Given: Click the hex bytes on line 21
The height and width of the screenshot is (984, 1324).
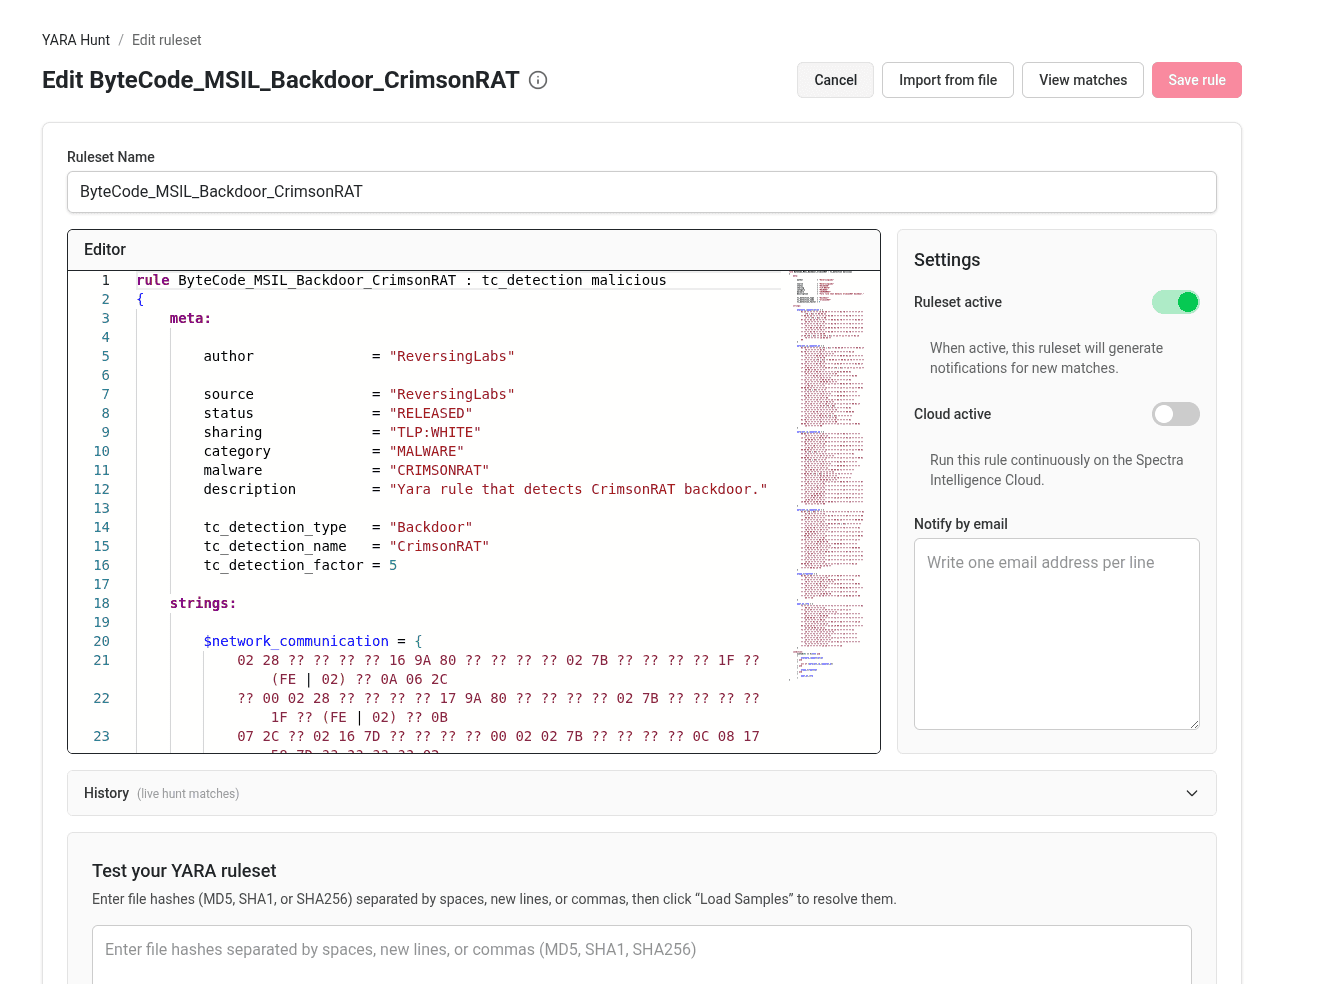Looking at the screenshot, I should pyautogui.click(x=498, y=670).
